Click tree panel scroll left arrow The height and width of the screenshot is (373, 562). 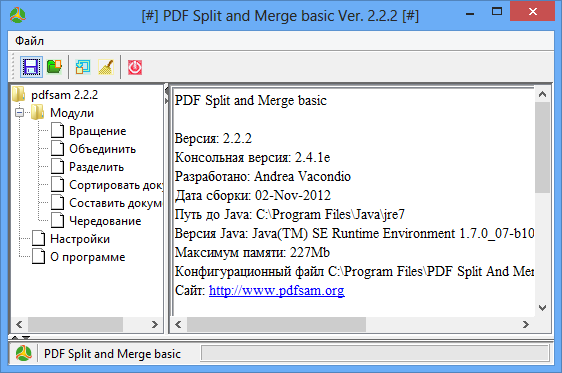[x=19, y=324]
